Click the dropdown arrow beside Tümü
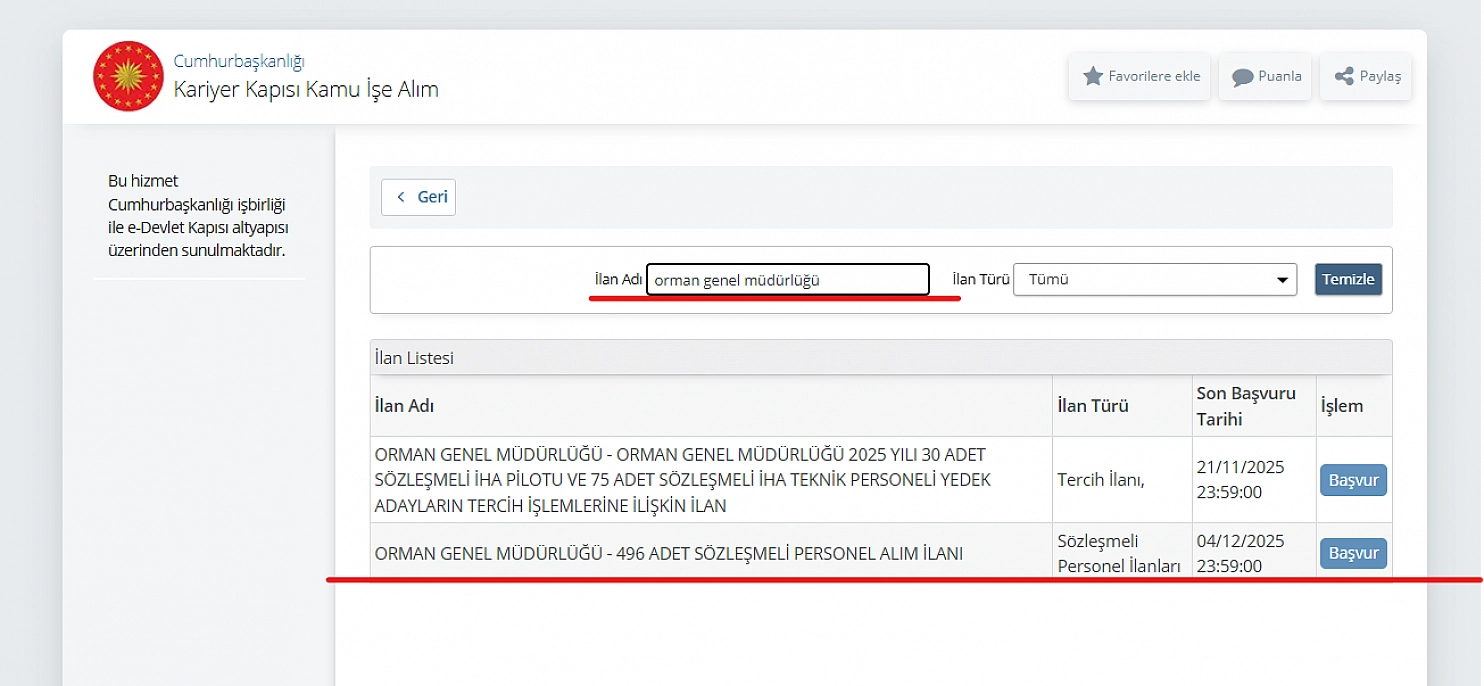Image resolution: width=1484 pixels, height=686 pixels. (x=1282, y=281)
